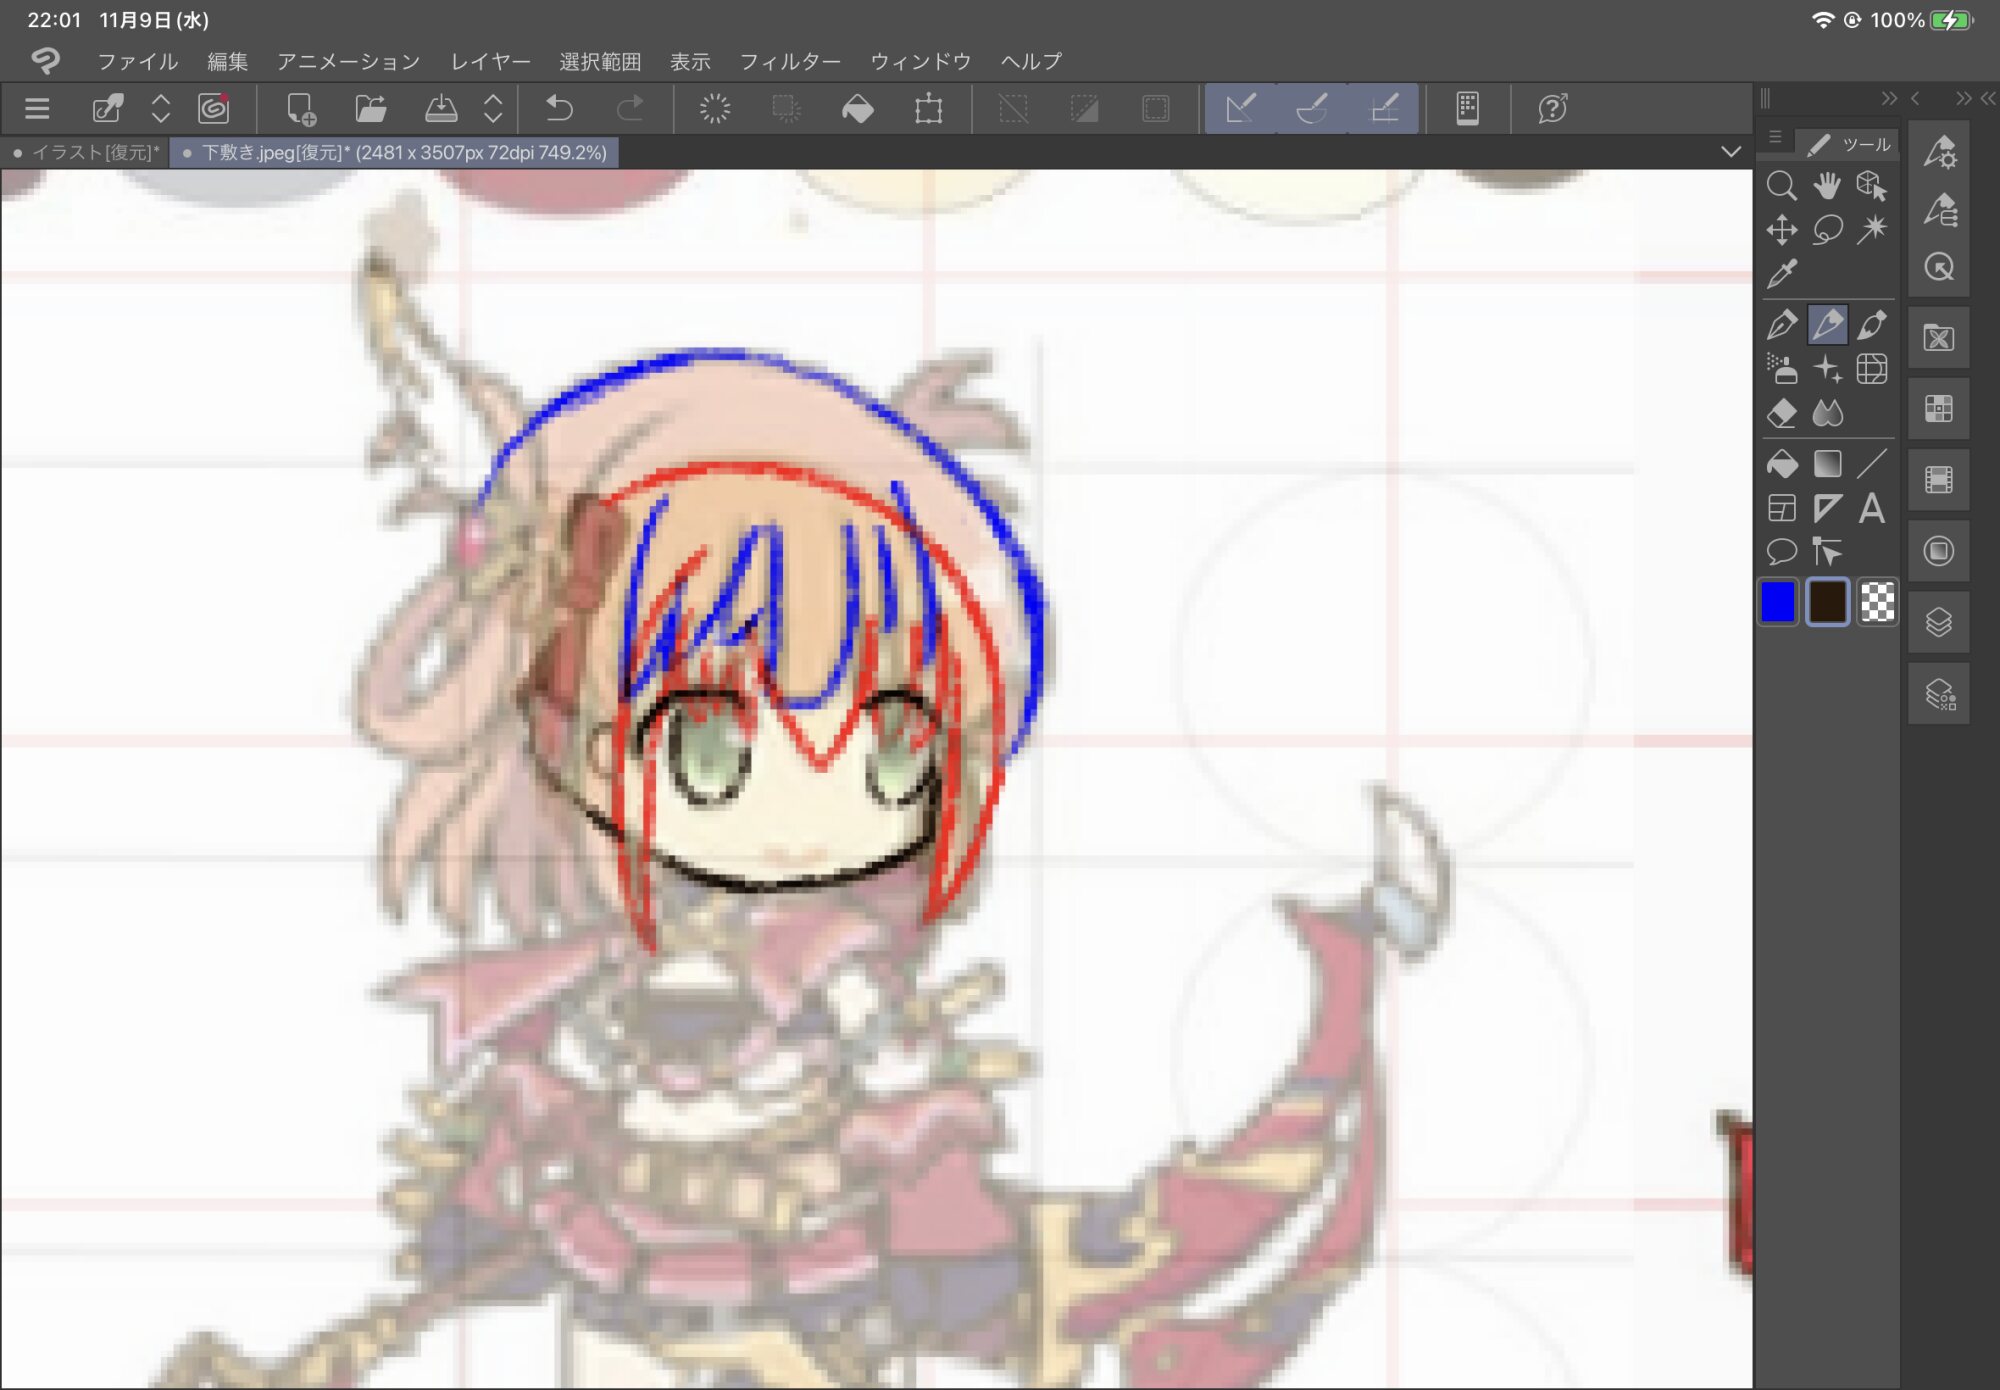
Task: Choose the Hand move-canvas tool
Action: tap(1827, 185)
